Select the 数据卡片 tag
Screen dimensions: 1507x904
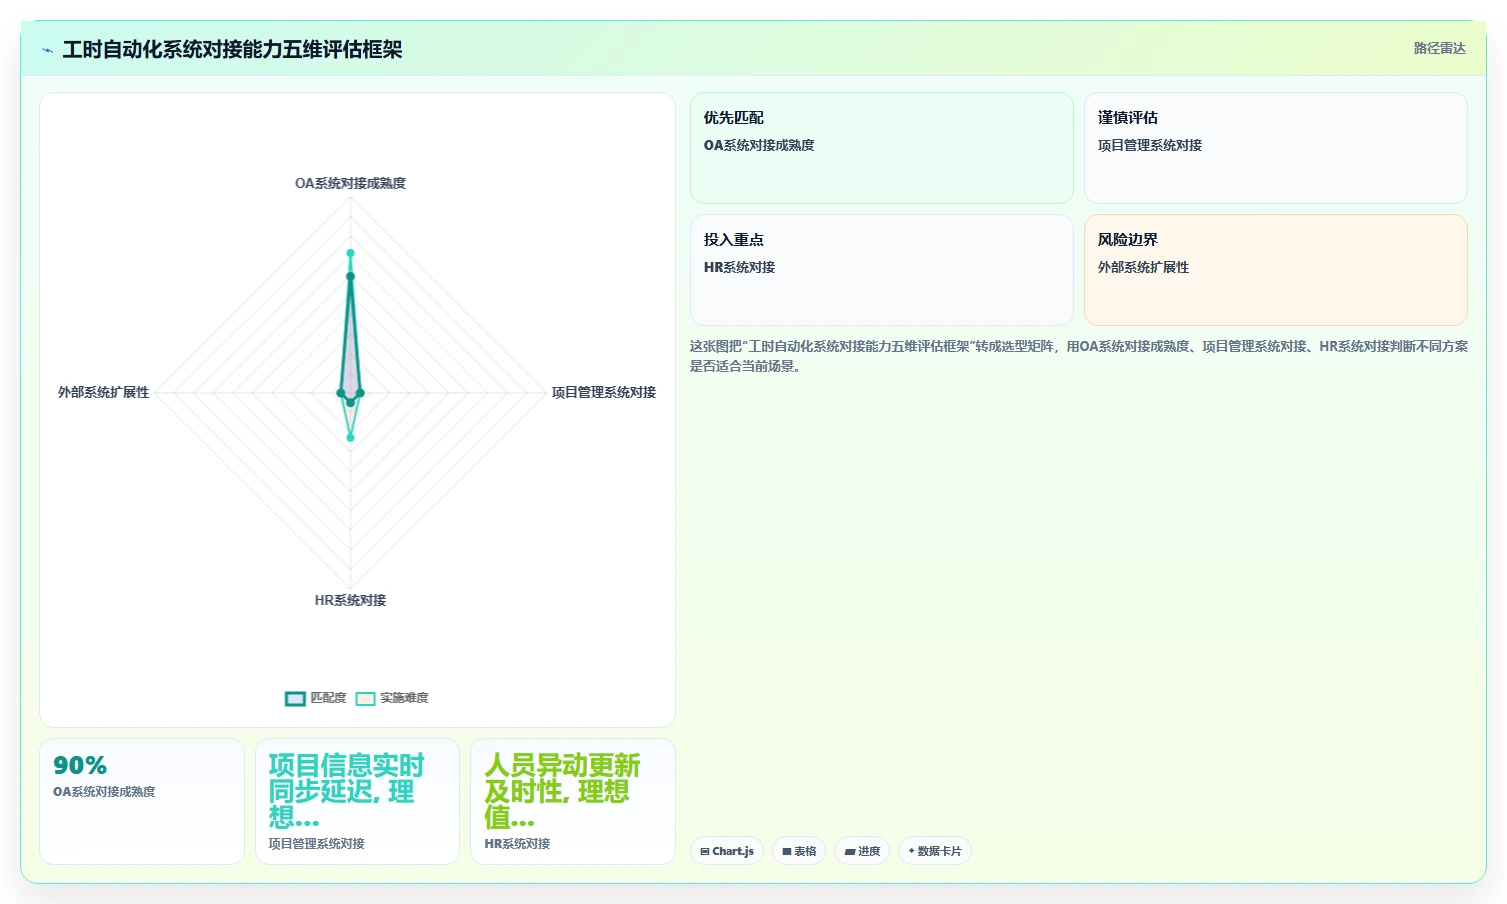[x=935, y=851]
